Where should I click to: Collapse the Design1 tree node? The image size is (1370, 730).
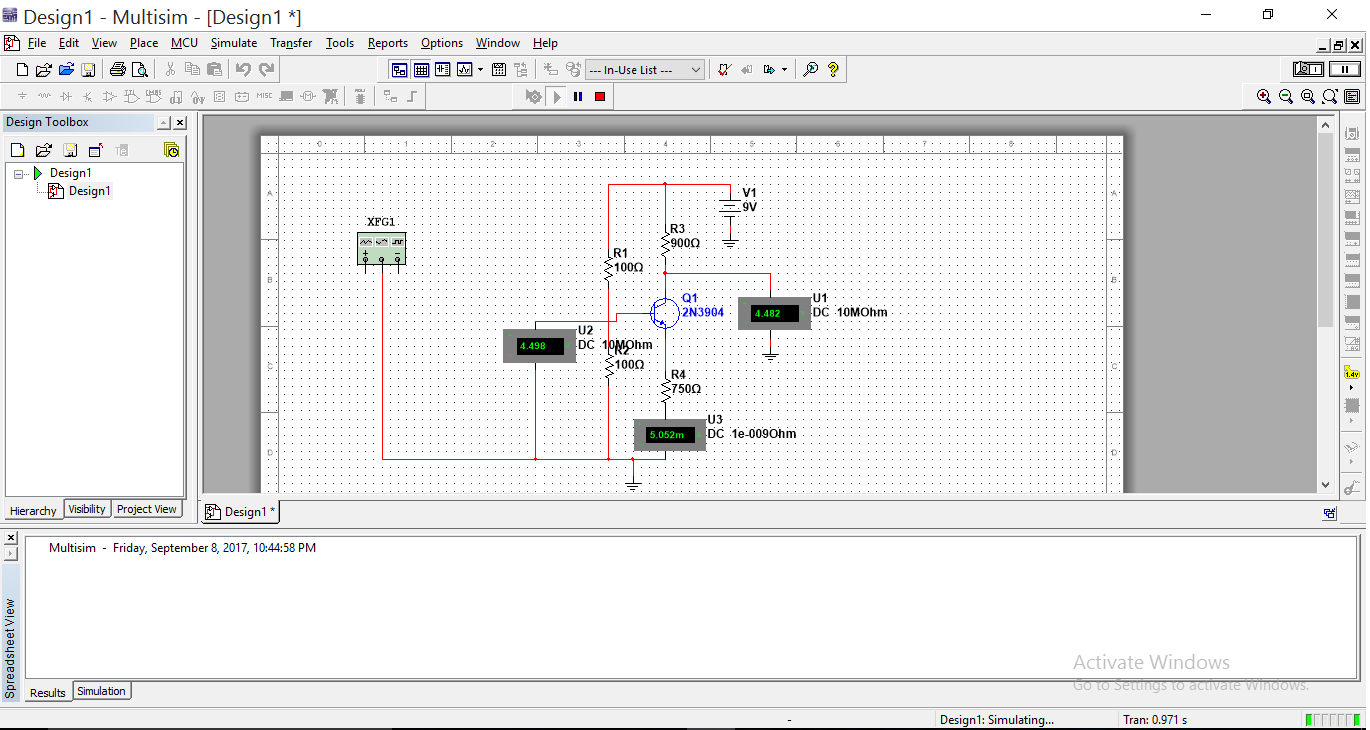[x=19, y=173]
